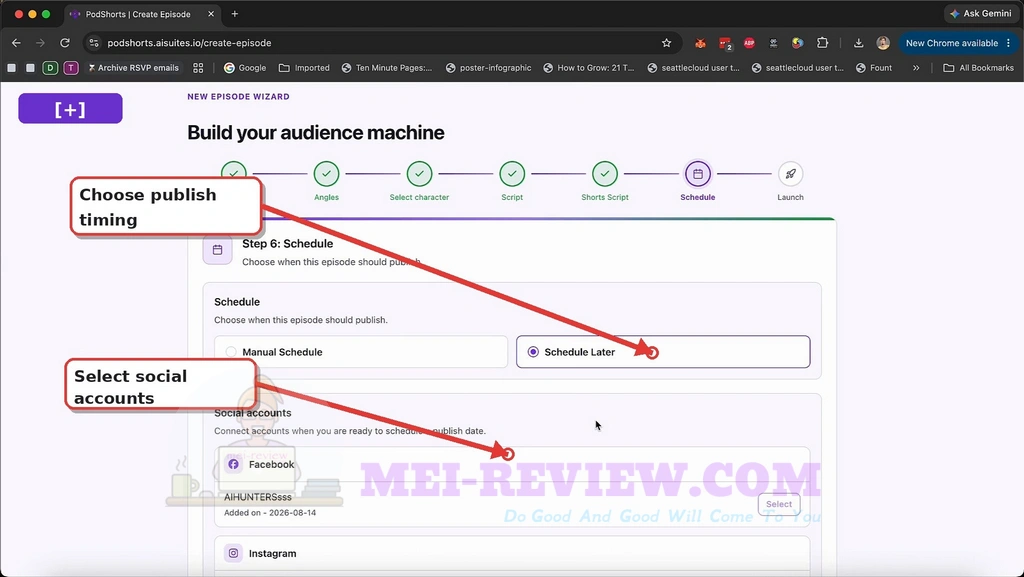Viewport: 1024px width, 577px height.
Task: Expand hidden bookmarks chevron
Action: click(x=916, y=68)
